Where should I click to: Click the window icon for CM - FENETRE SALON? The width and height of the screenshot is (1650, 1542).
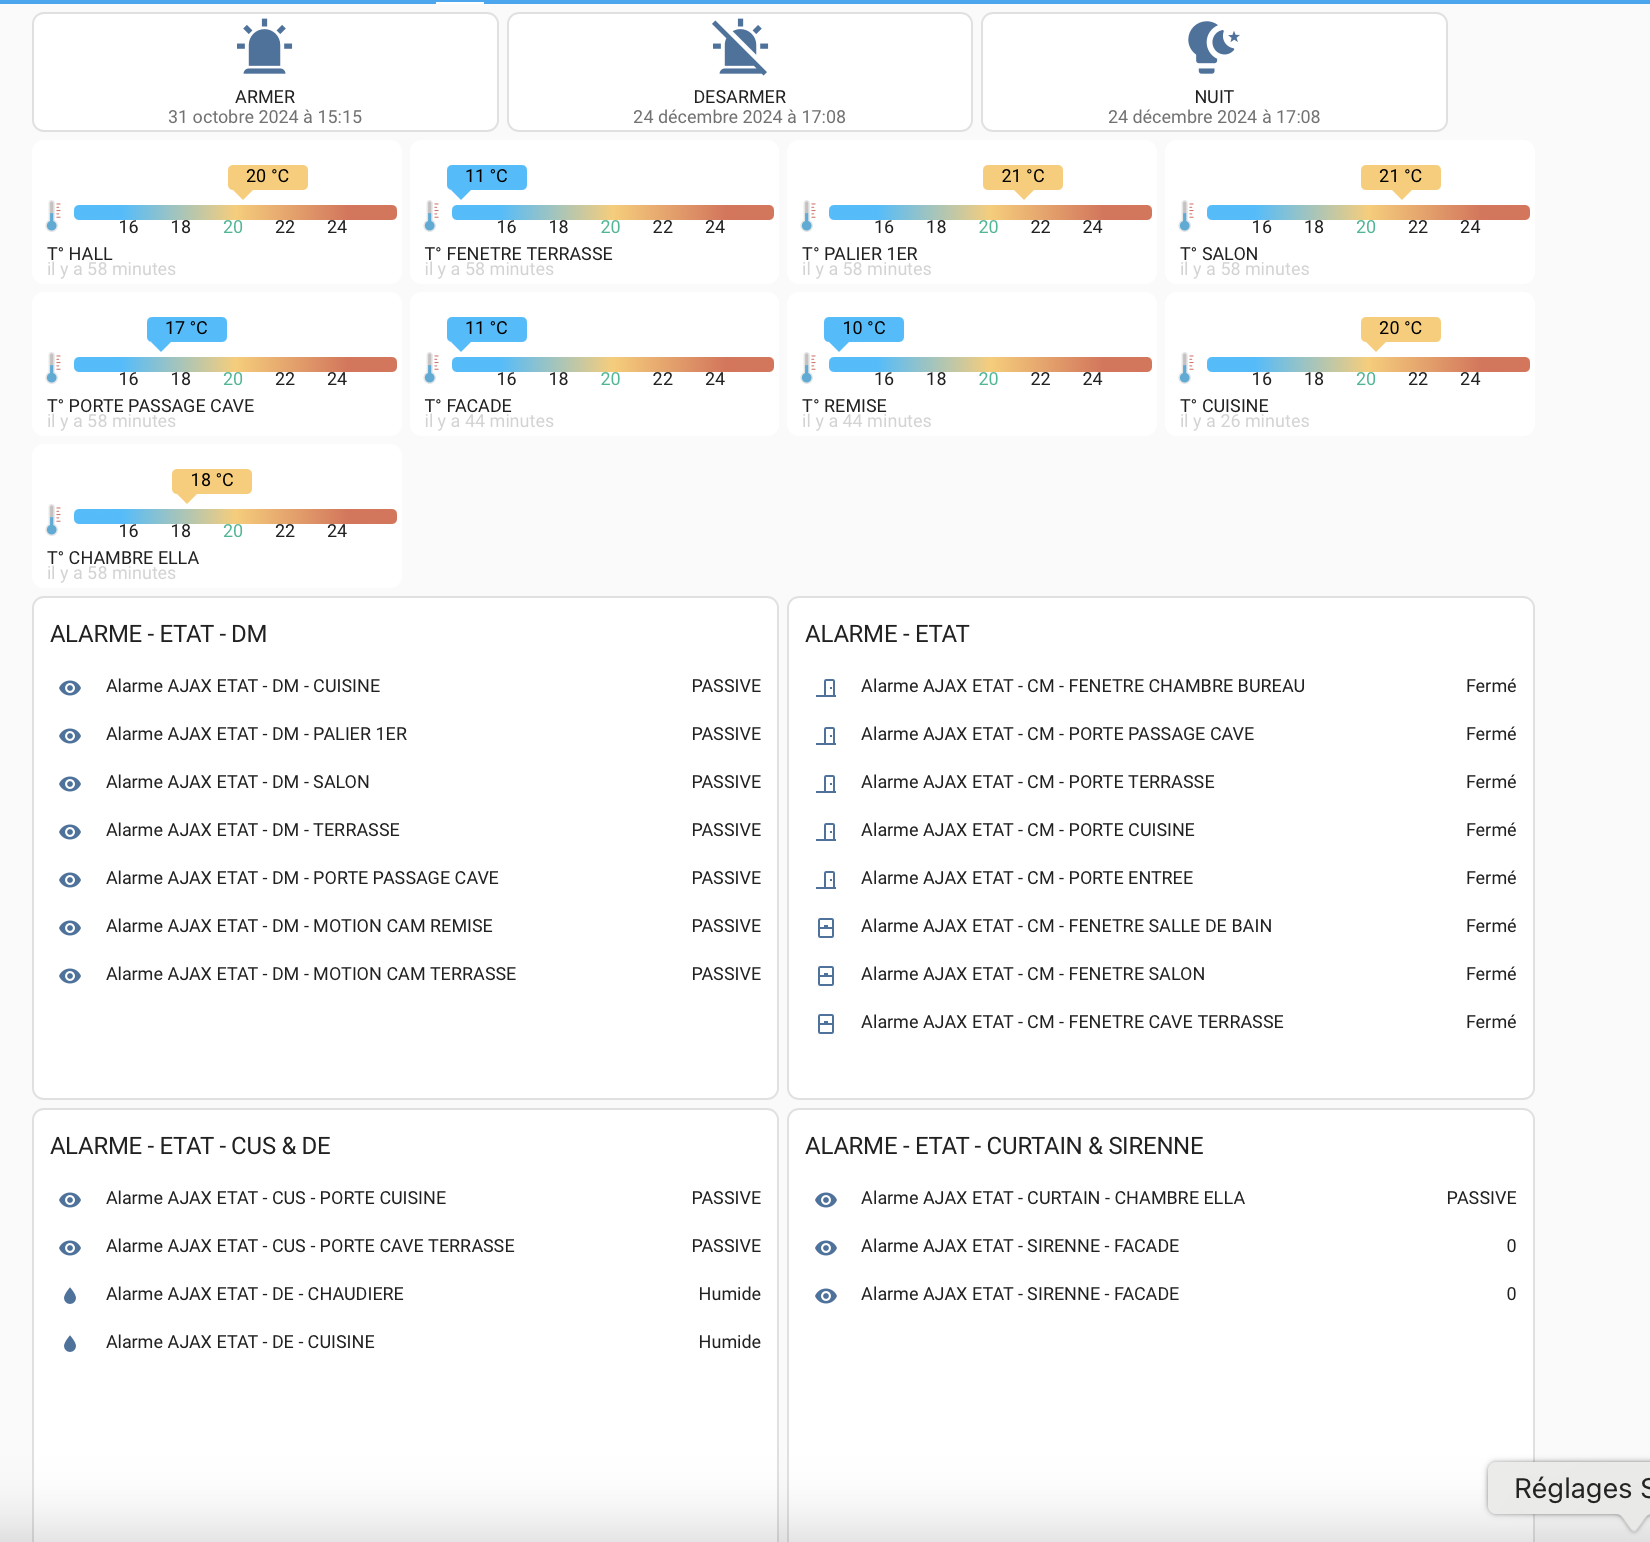[826, 975]
